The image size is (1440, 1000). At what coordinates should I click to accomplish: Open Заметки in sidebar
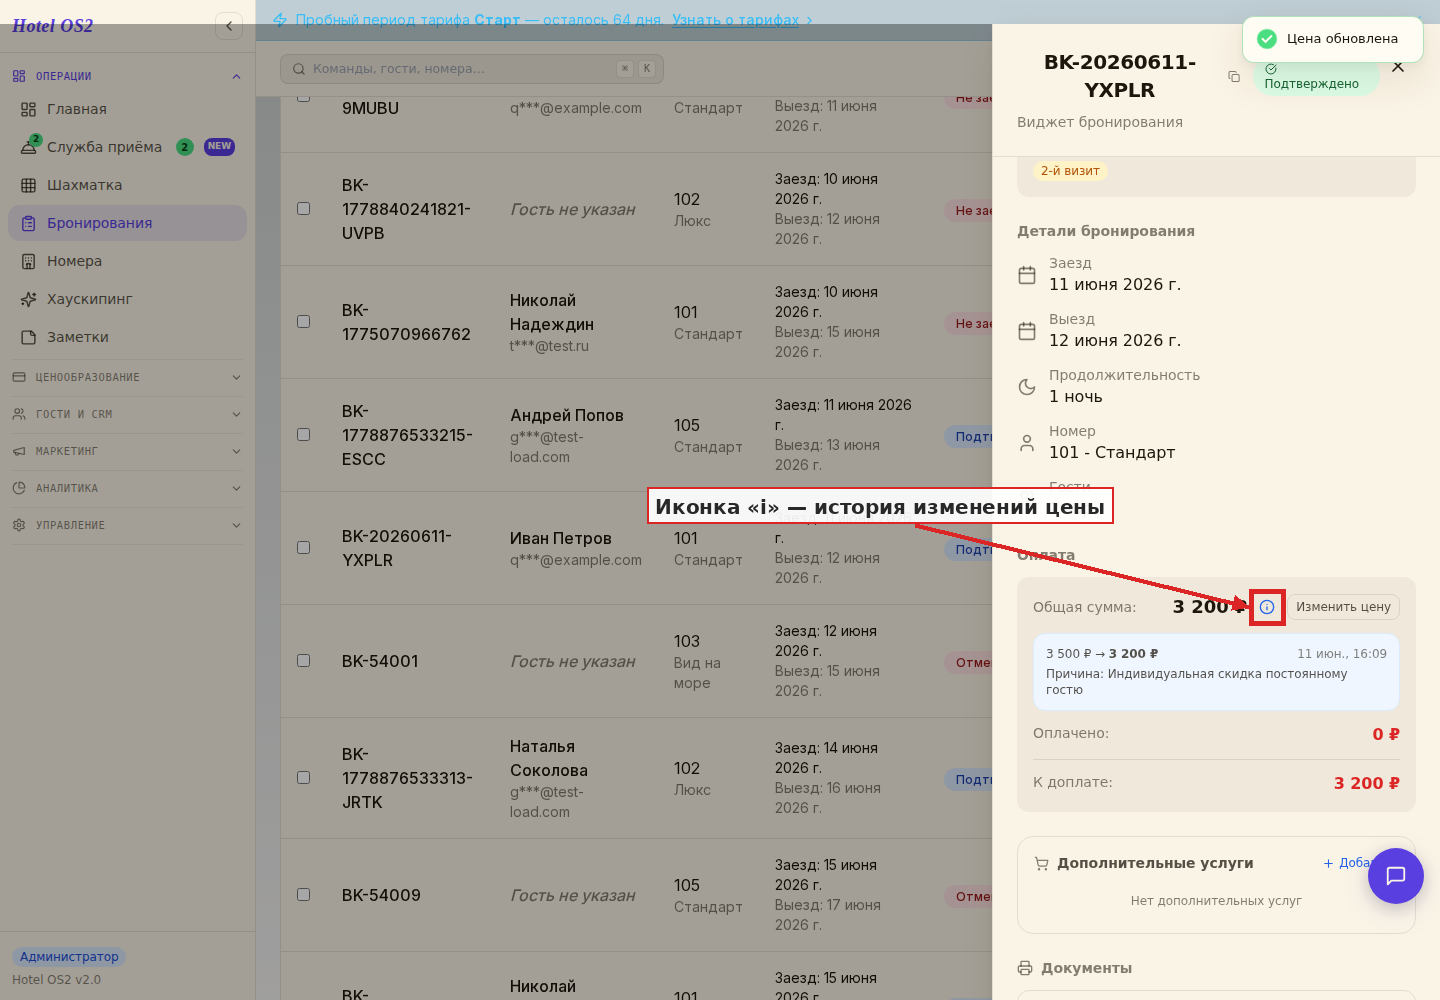tap(127, 337)
